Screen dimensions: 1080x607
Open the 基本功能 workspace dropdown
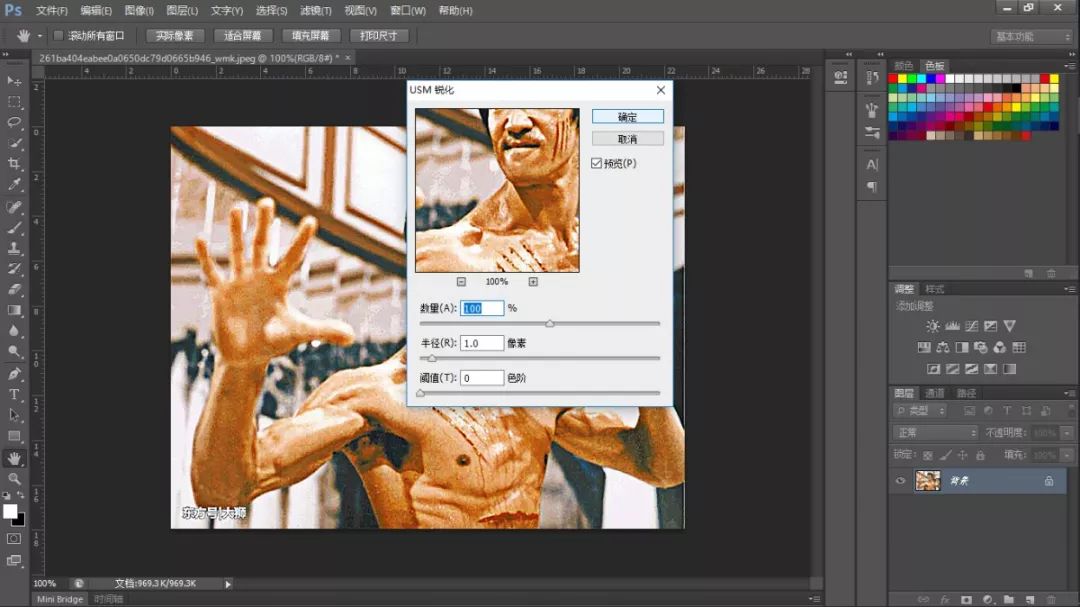click(x=1032, y=37)
